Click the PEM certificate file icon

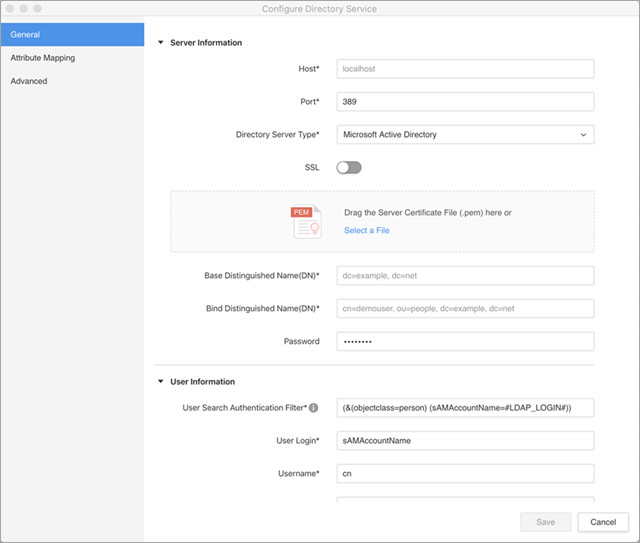pyautogui.click(x=306, y=222)
